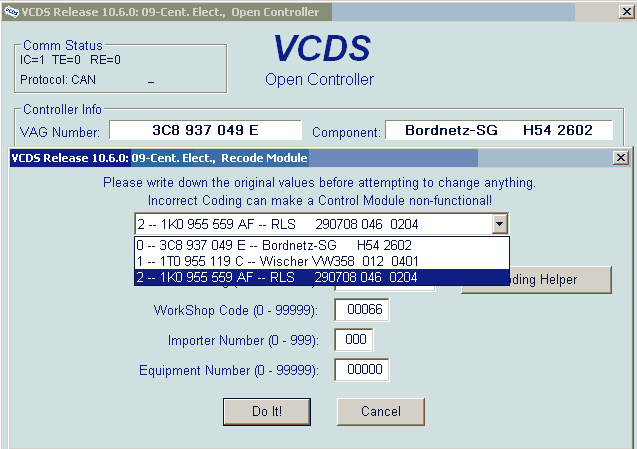The width and height of the screenshot is (637, 449).
Task: Click the 'Importer Number (0 - 999):' label
Action: point(243,341)
